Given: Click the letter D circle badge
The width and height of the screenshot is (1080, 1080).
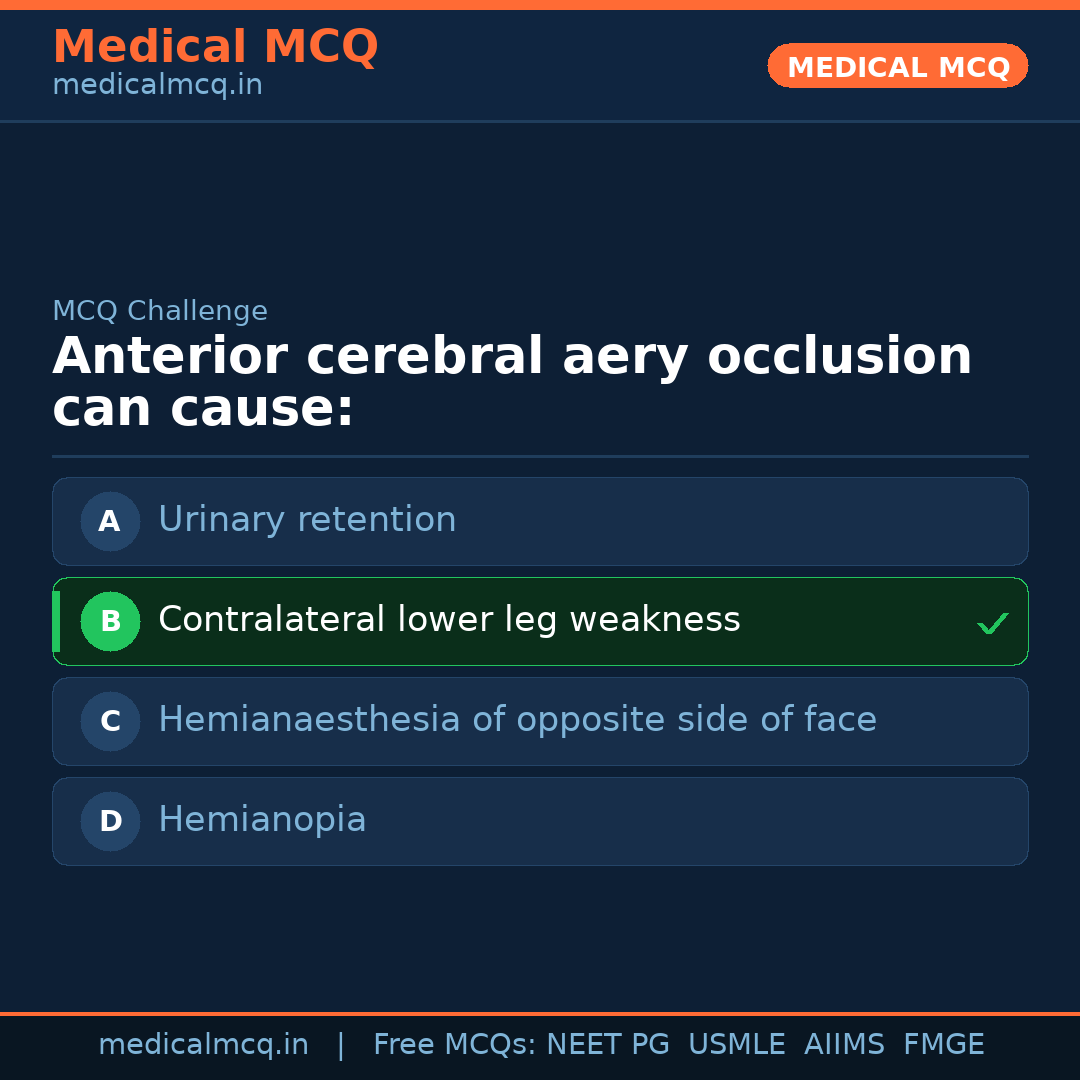Looking at the screenshot, I should click(x=110, y=821).
